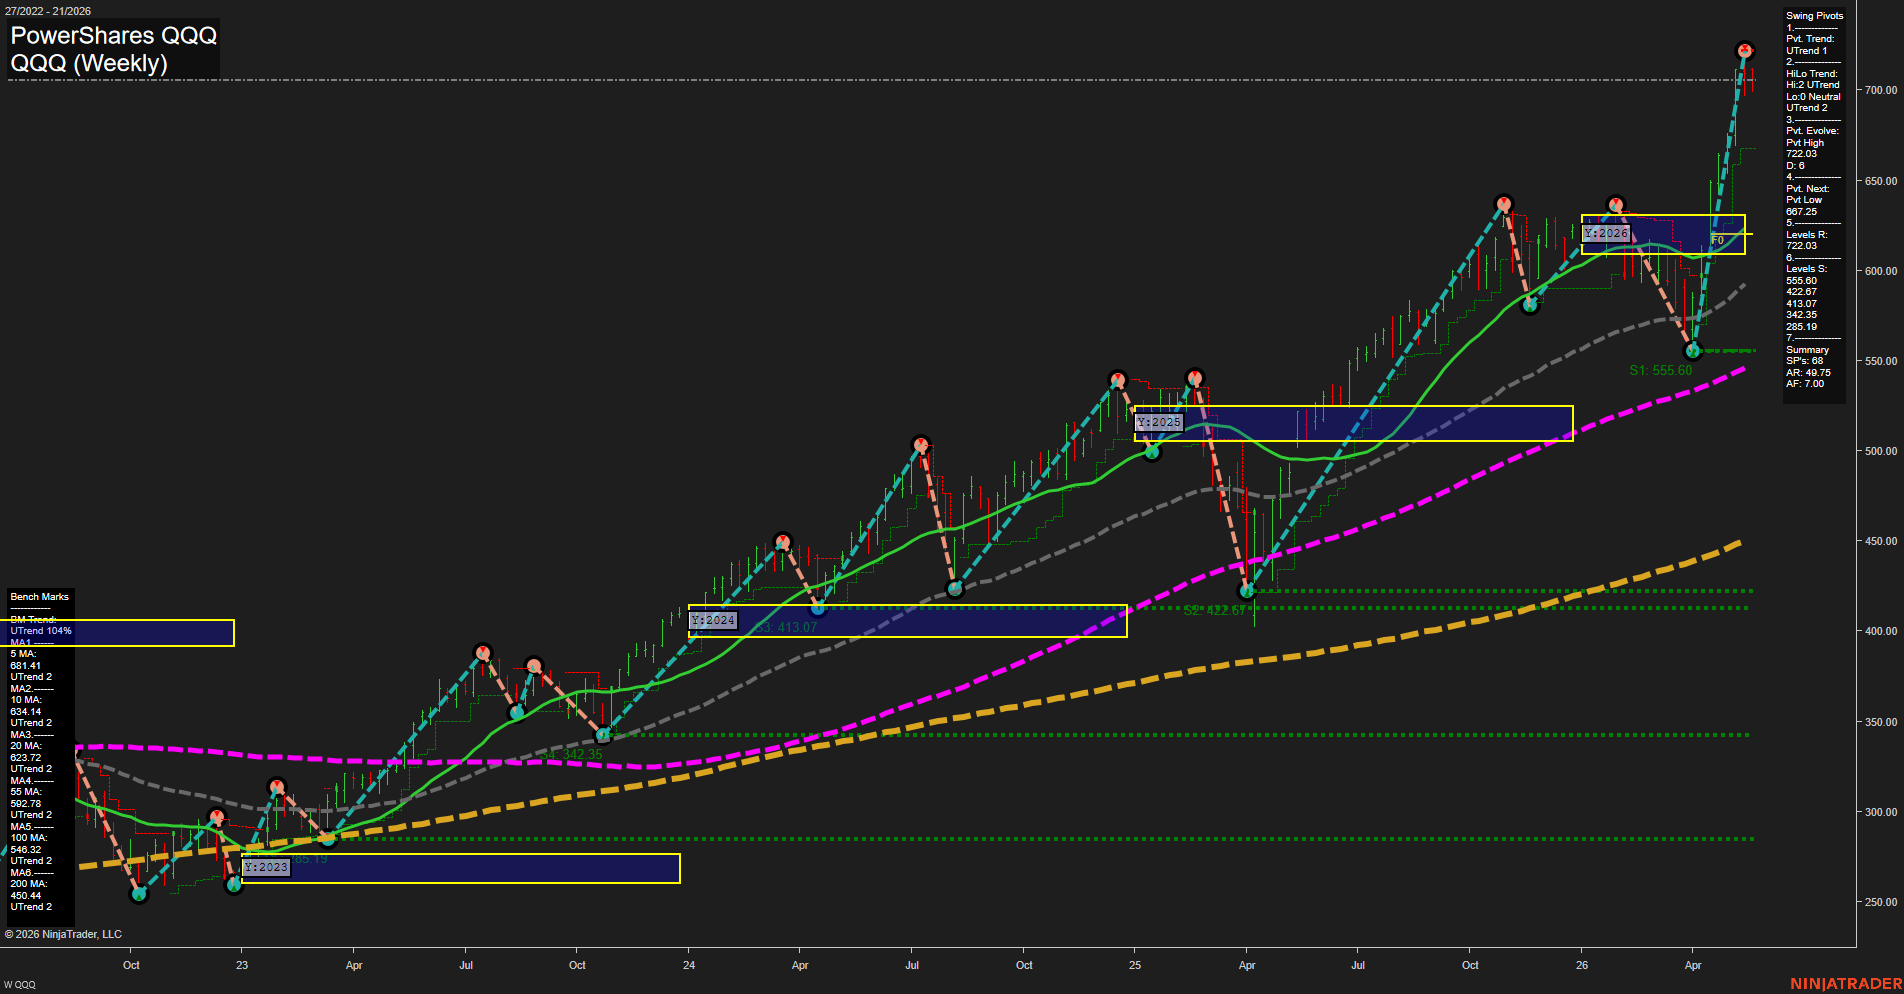
Task: Click the 546.32 moving average value
Action: click(26, 850)
